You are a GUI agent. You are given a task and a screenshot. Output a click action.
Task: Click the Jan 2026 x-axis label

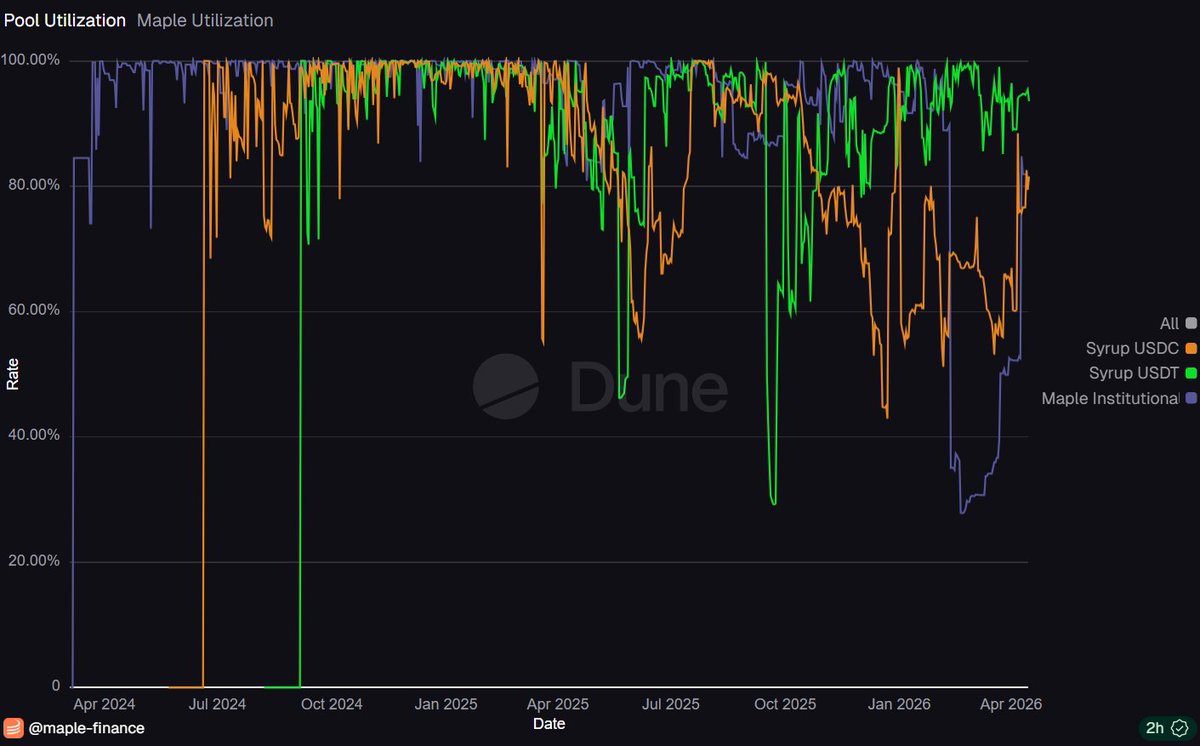click(900, 704)
